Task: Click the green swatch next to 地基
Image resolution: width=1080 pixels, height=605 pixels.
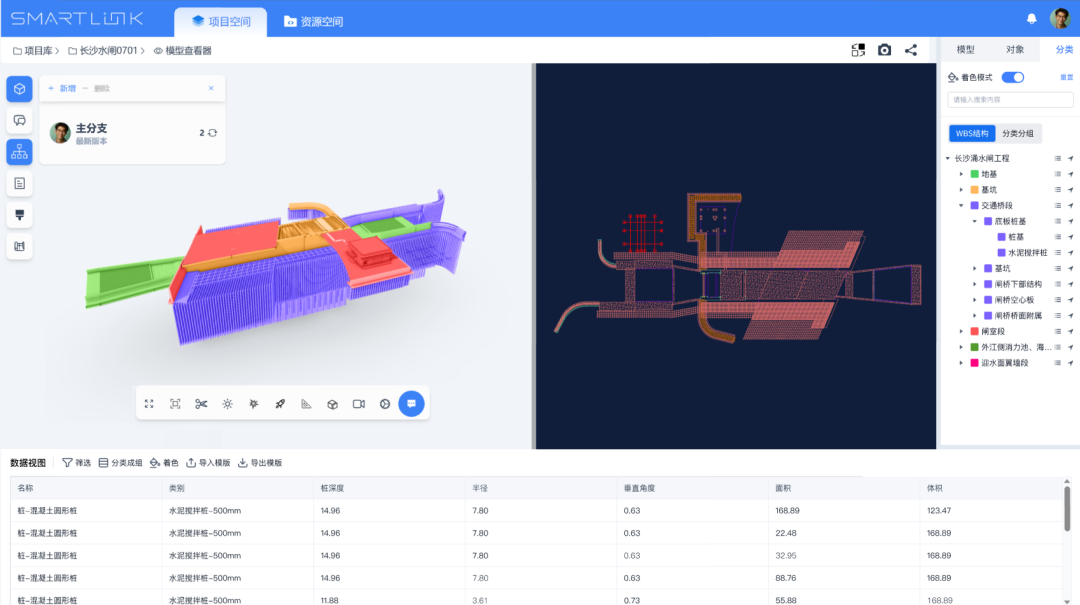Action: pyautogui.click(x=975, y=174)
